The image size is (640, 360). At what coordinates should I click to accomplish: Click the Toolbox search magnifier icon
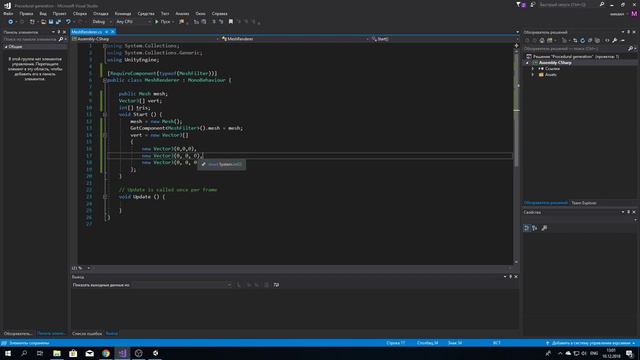tap(61, 39)
